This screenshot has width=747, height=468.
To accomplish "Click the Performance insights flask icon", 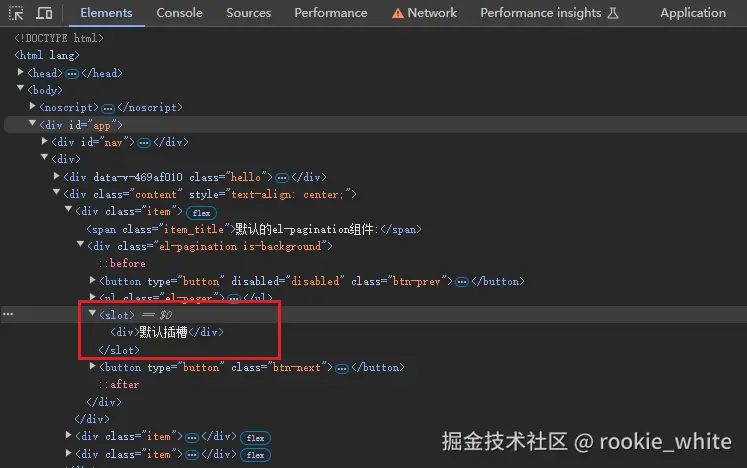I will [x=613, y=13].
